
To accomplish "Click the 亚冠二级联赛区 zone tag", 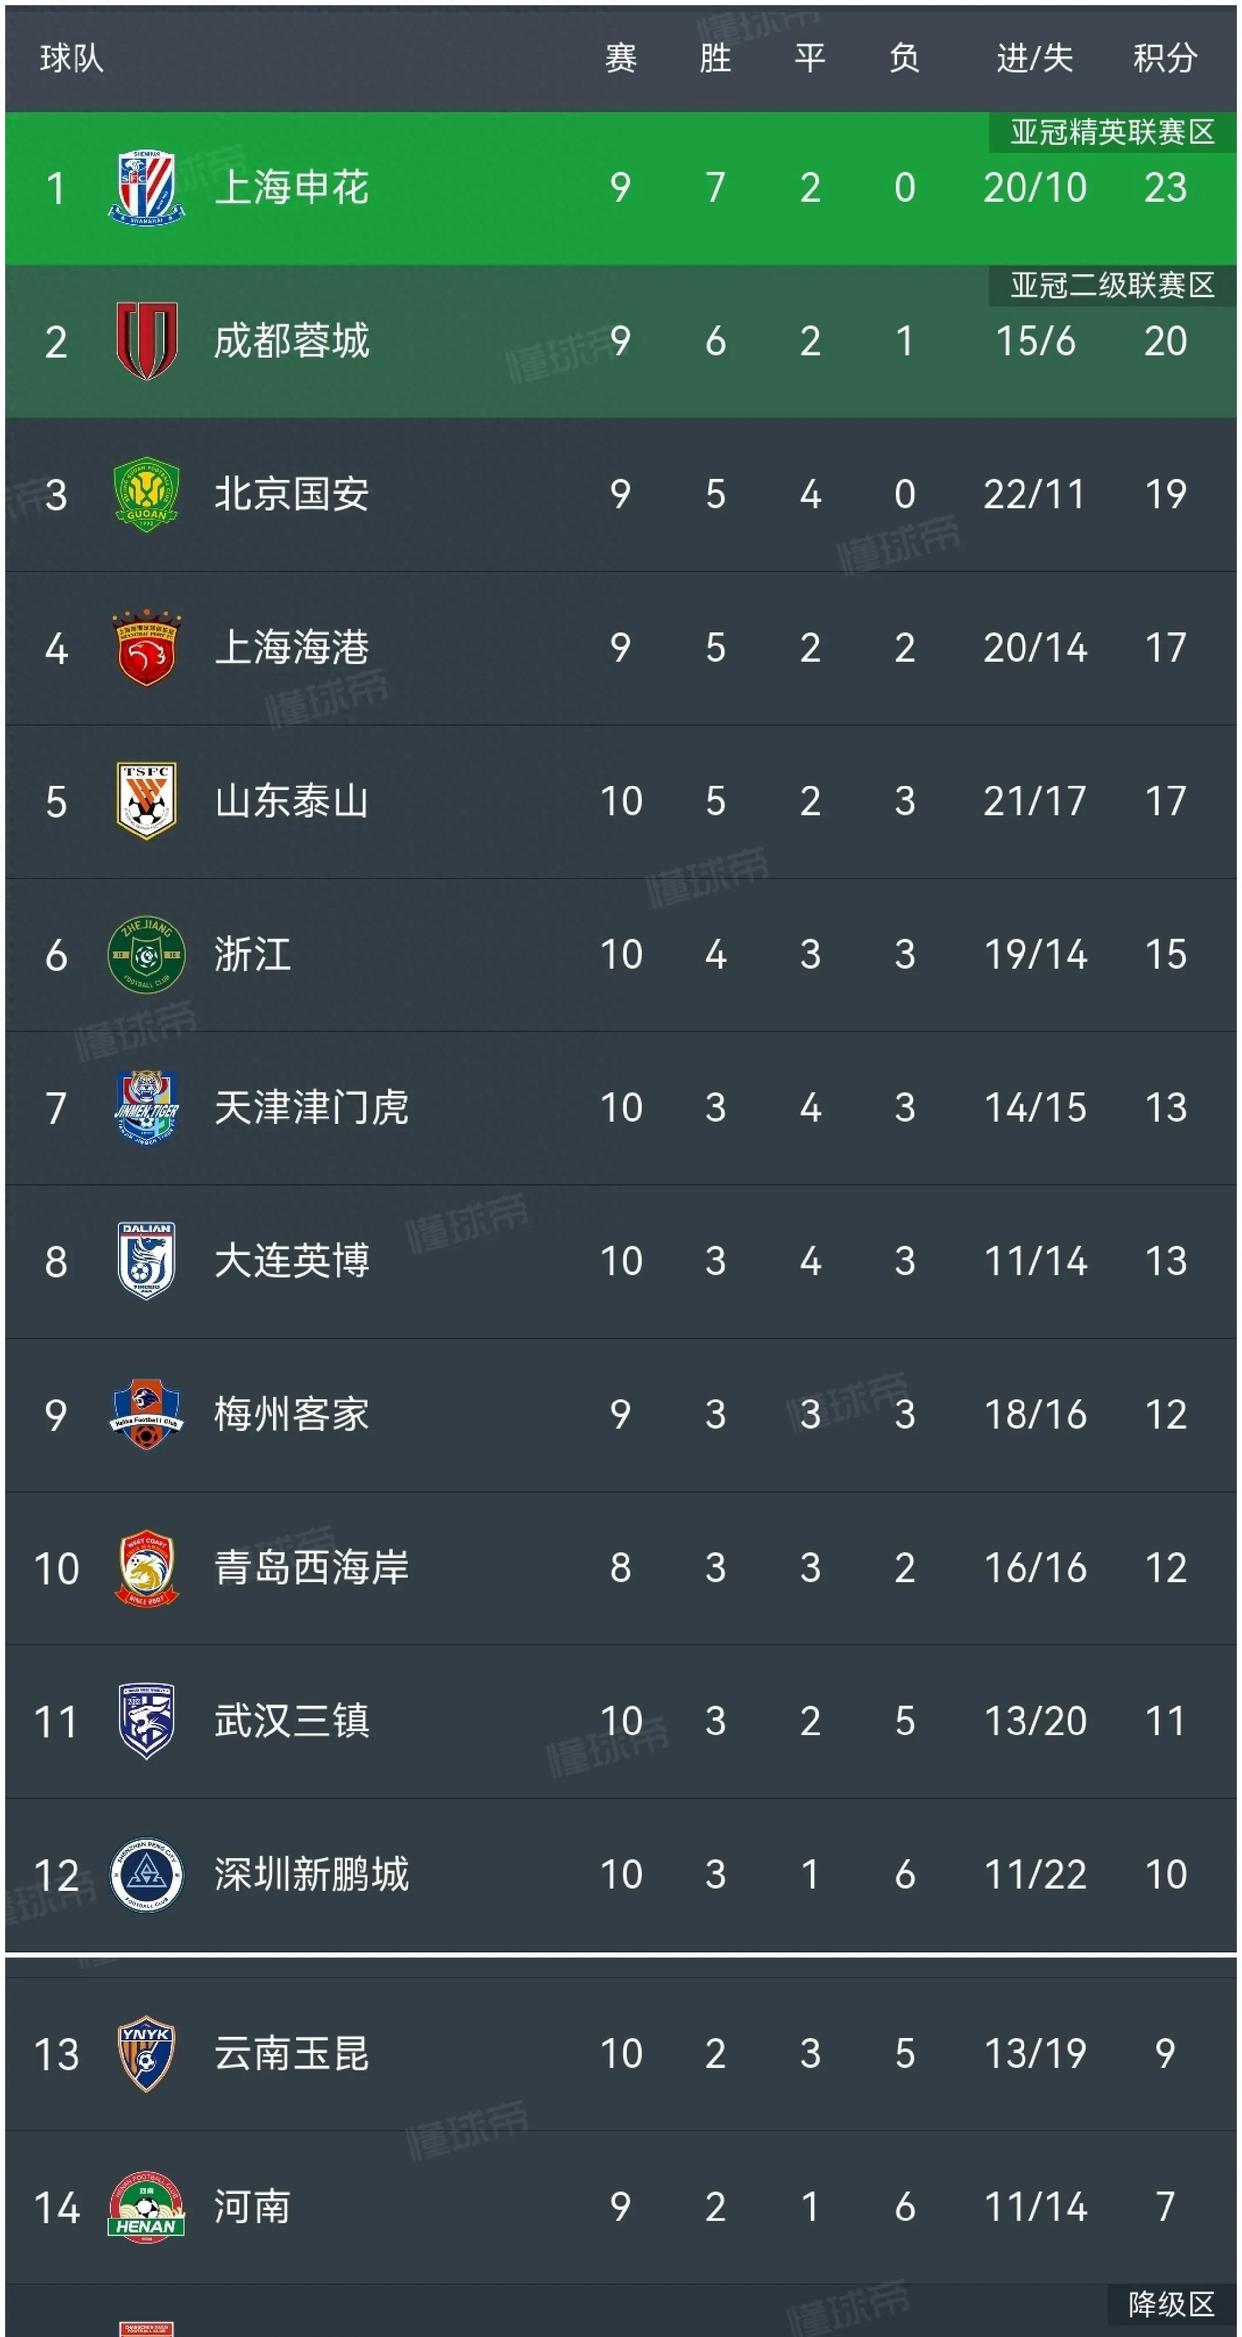I will click(1111, 286).
